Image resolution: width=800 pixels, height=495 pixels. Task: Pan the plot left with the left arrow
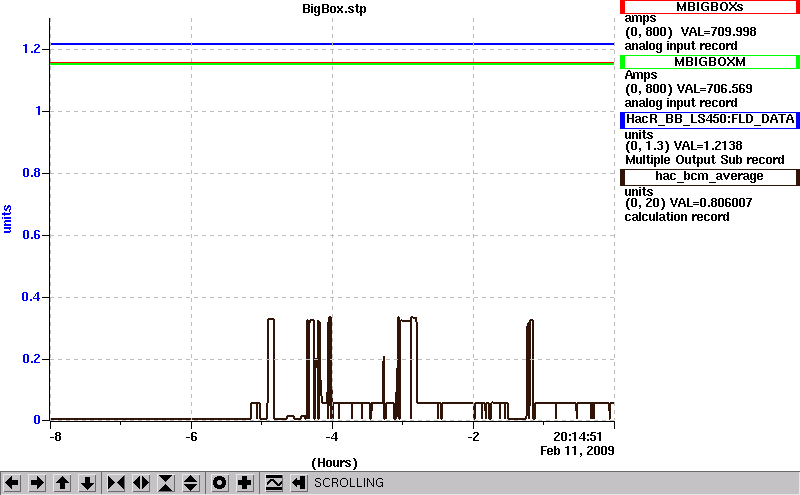click(x=12, y=483)
